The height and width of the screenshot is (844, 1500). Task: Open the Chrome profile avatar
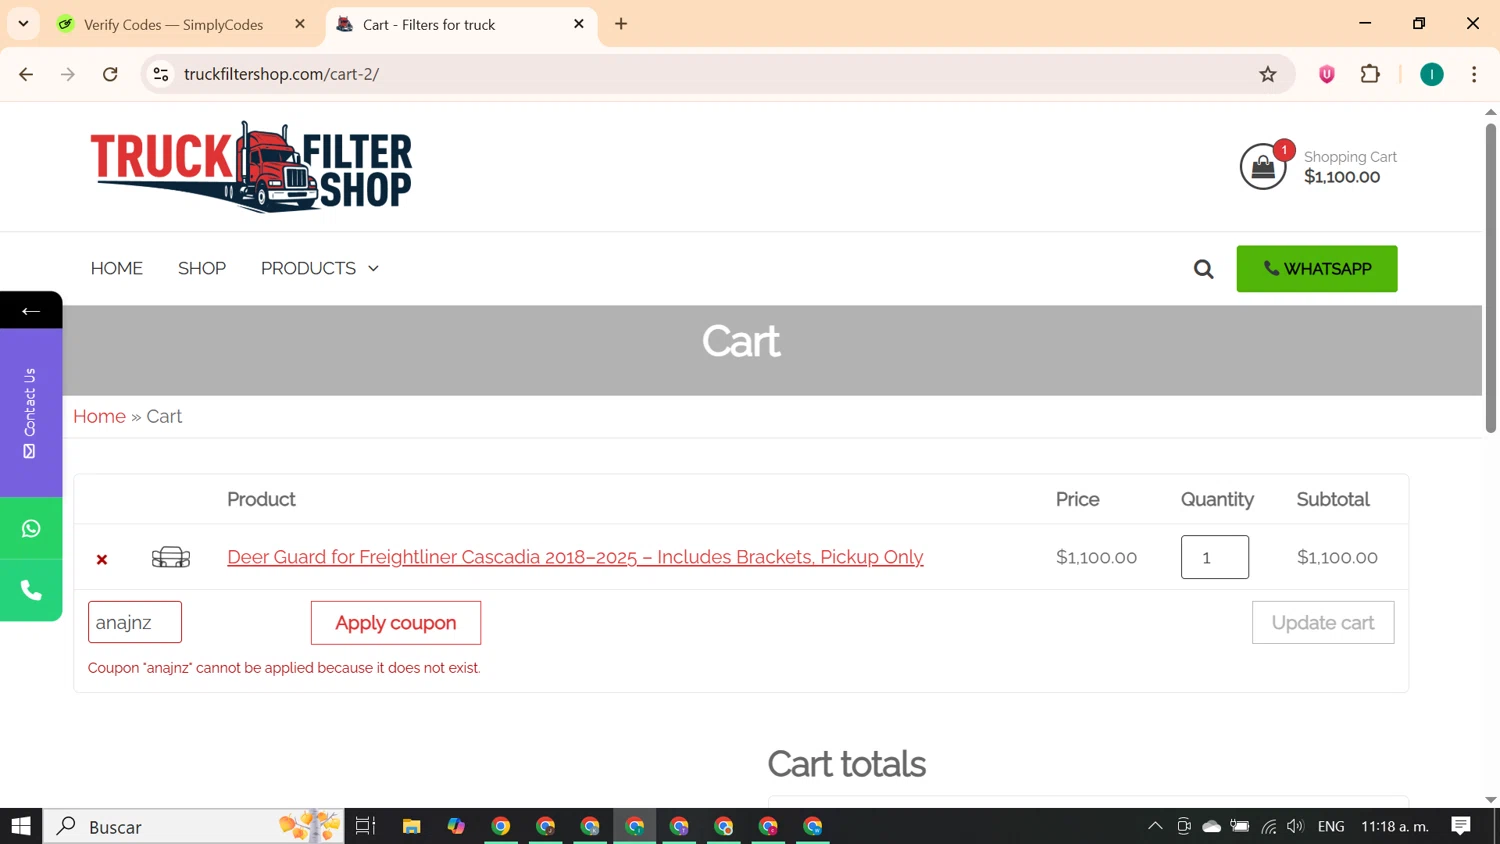tap(1432, 74)
